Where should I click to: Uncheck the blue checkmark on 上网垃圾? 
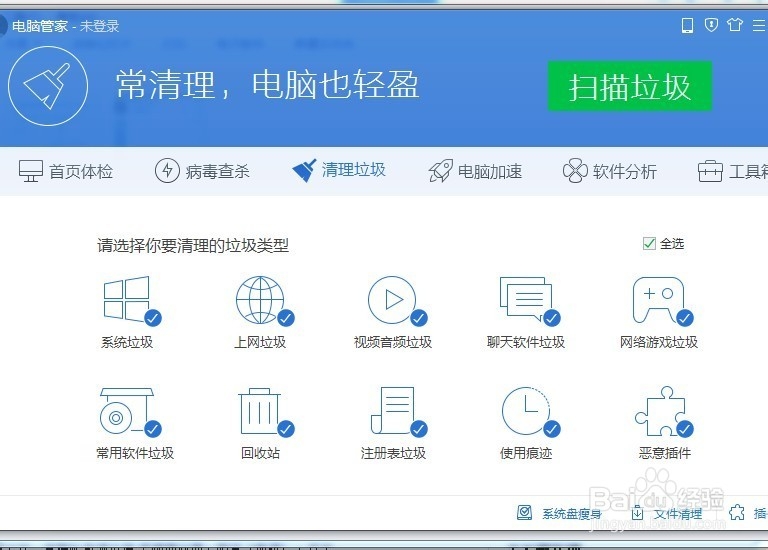click(x=286, y=318)
